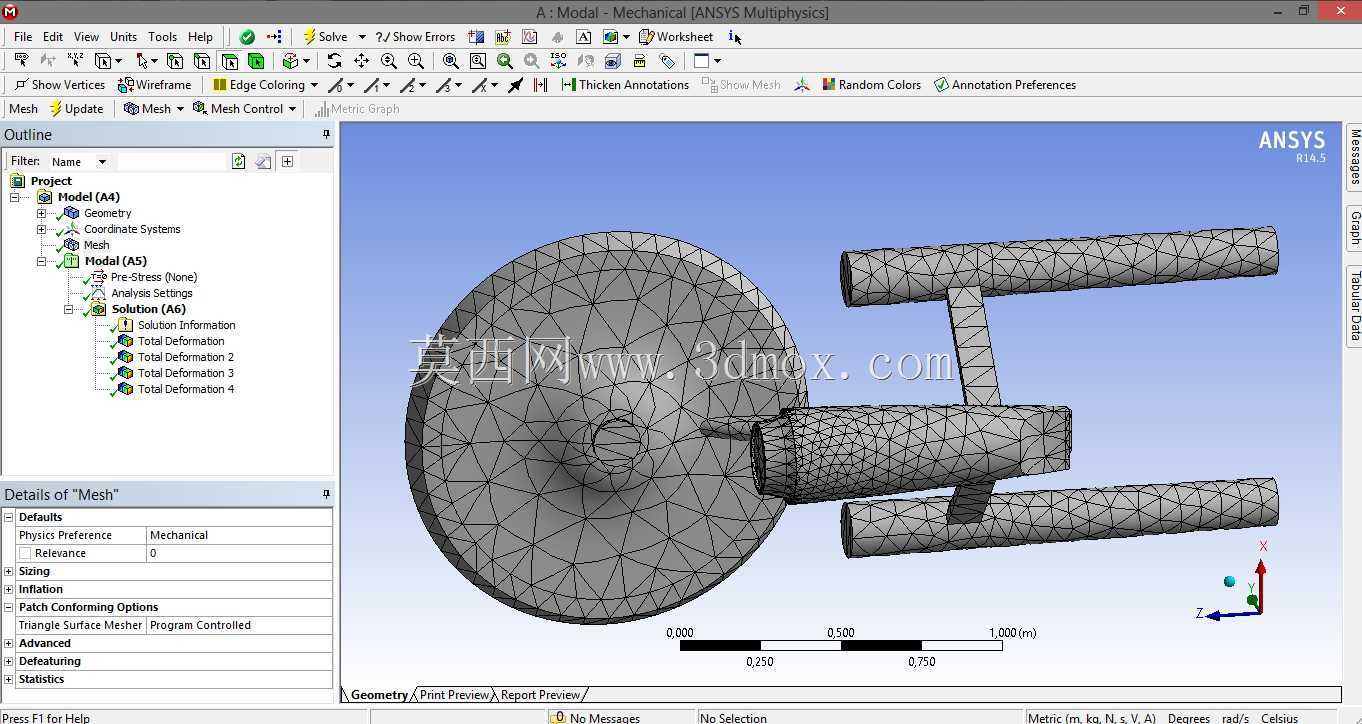This screenshot has width=1362, height=724.
Task: Toggle the black arrow edge direction icon
Action: 516,85
